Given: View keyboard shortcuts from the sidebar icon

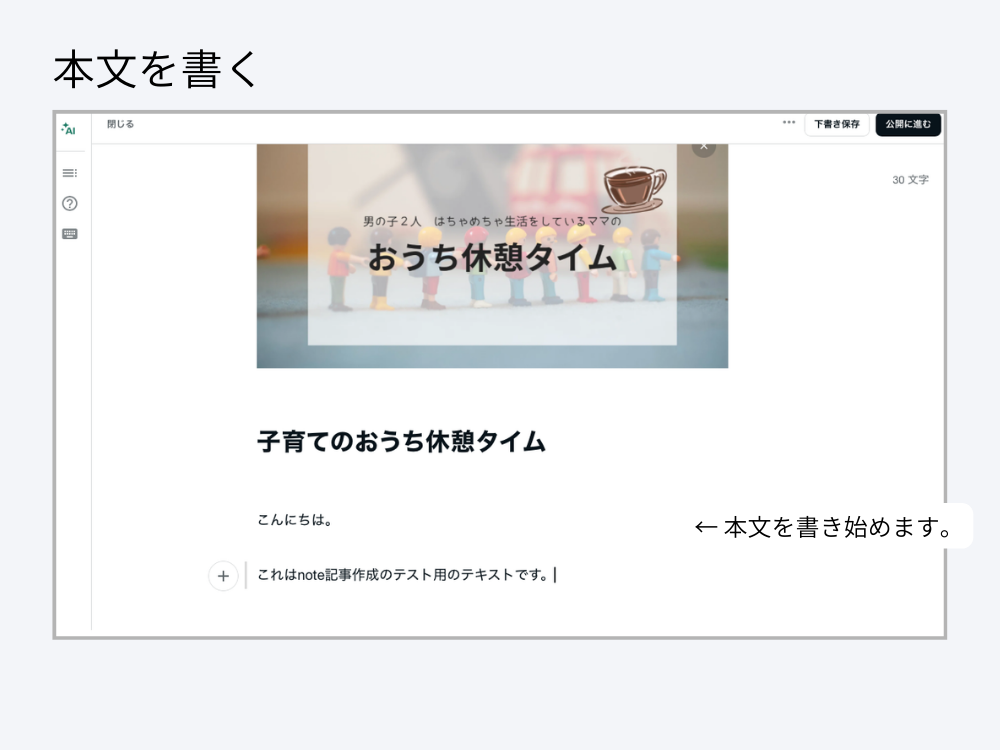Looking at the screenshot, I should [69, 233].
